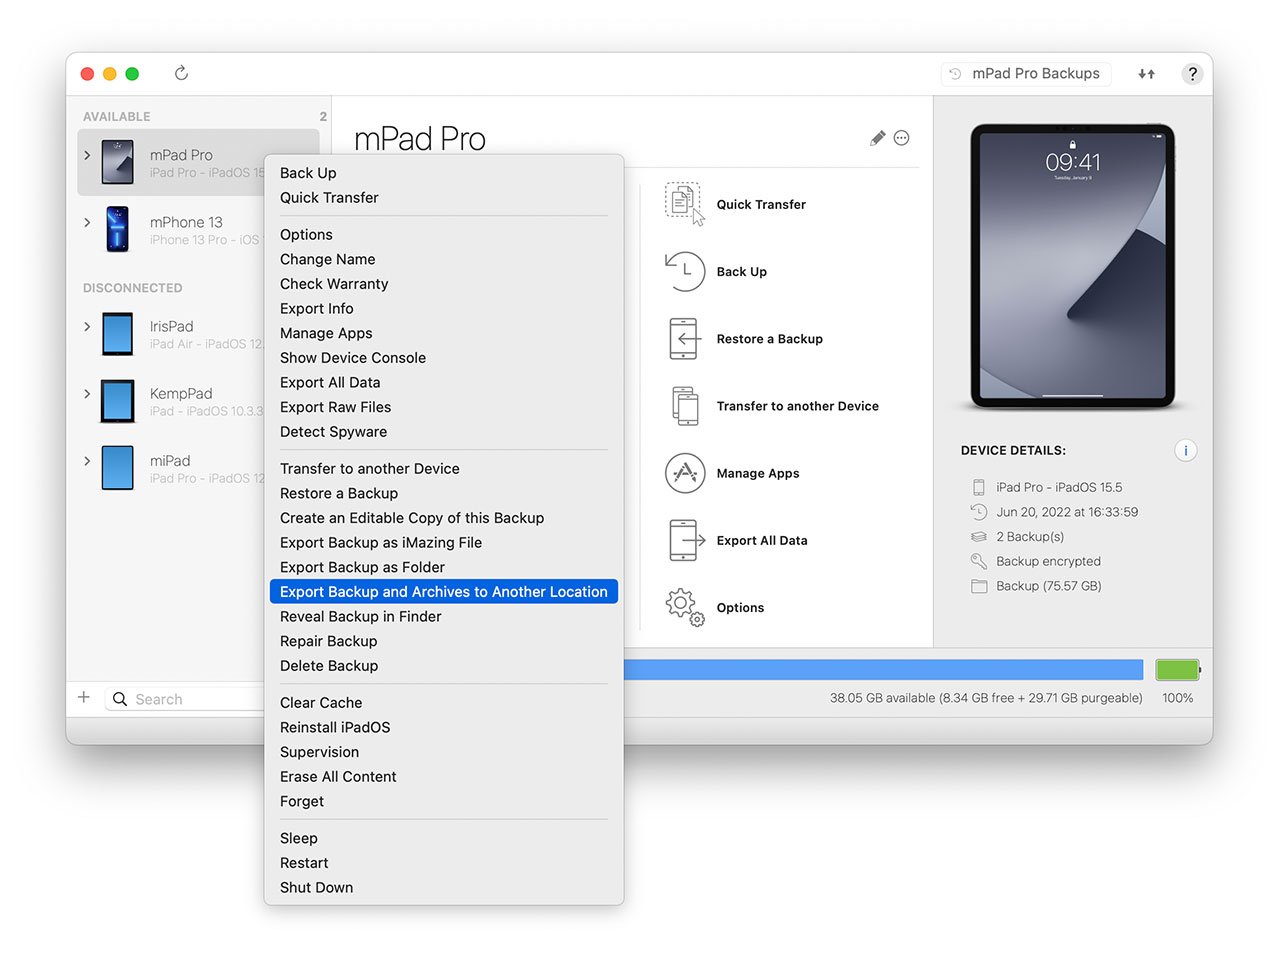Click the Options gears icon
Image resolution: width=1280 pixels, height=962 pixels.
click(x=685, y=608)
